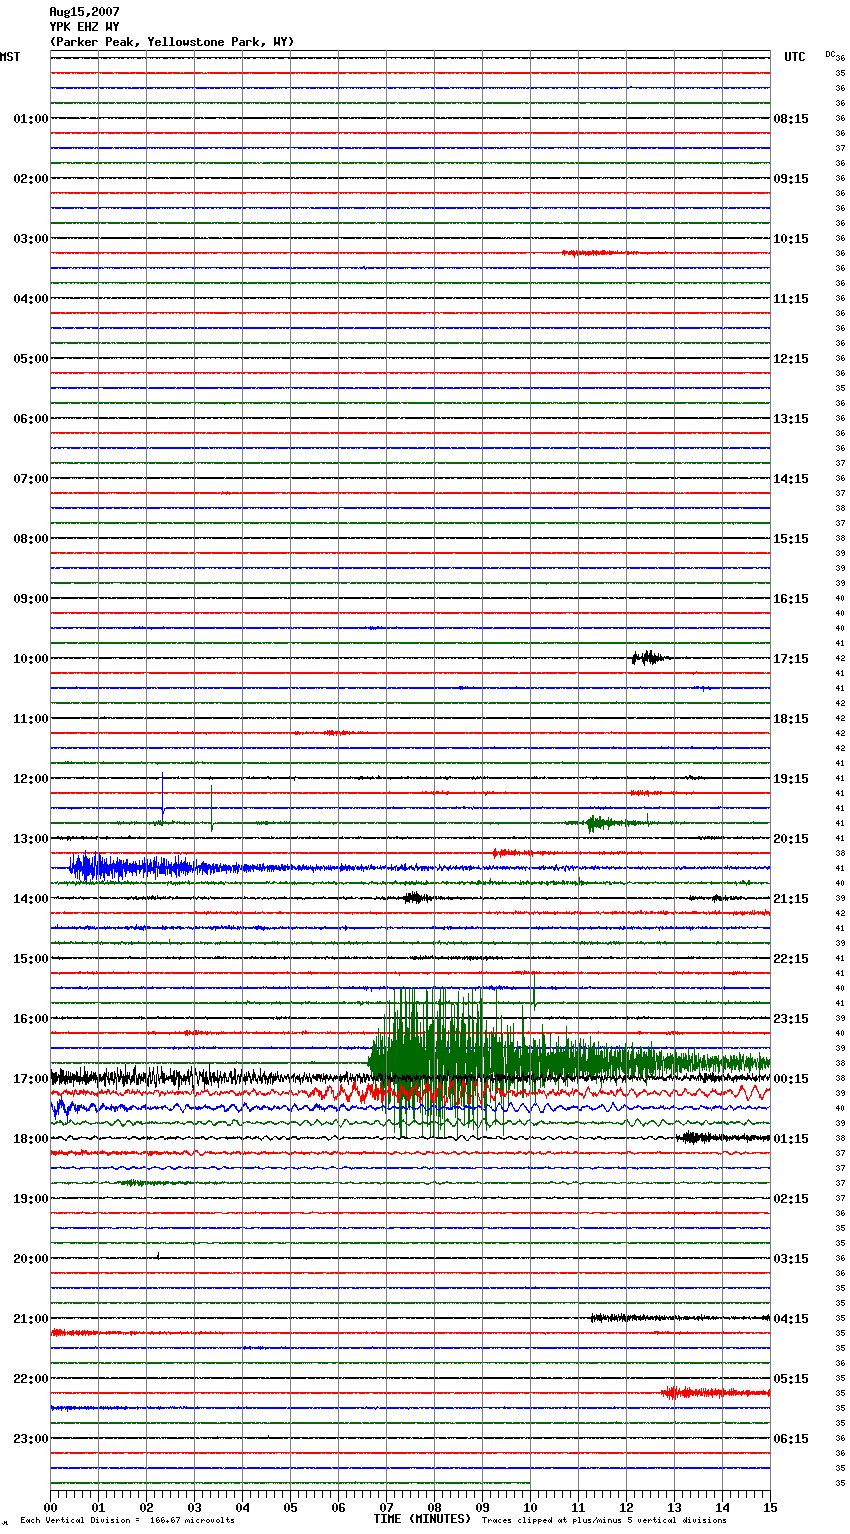Select the 05:00 MST row label
The width and height of the screenshot is (850, 1534).
tap(30, 359)
